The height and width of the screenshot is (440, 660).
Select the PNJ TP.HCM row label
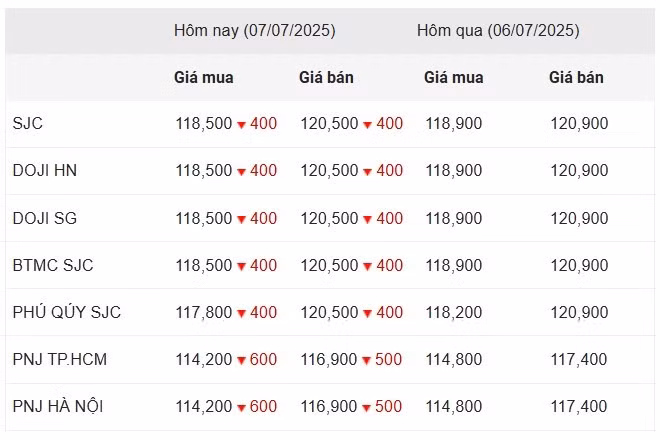58,360
